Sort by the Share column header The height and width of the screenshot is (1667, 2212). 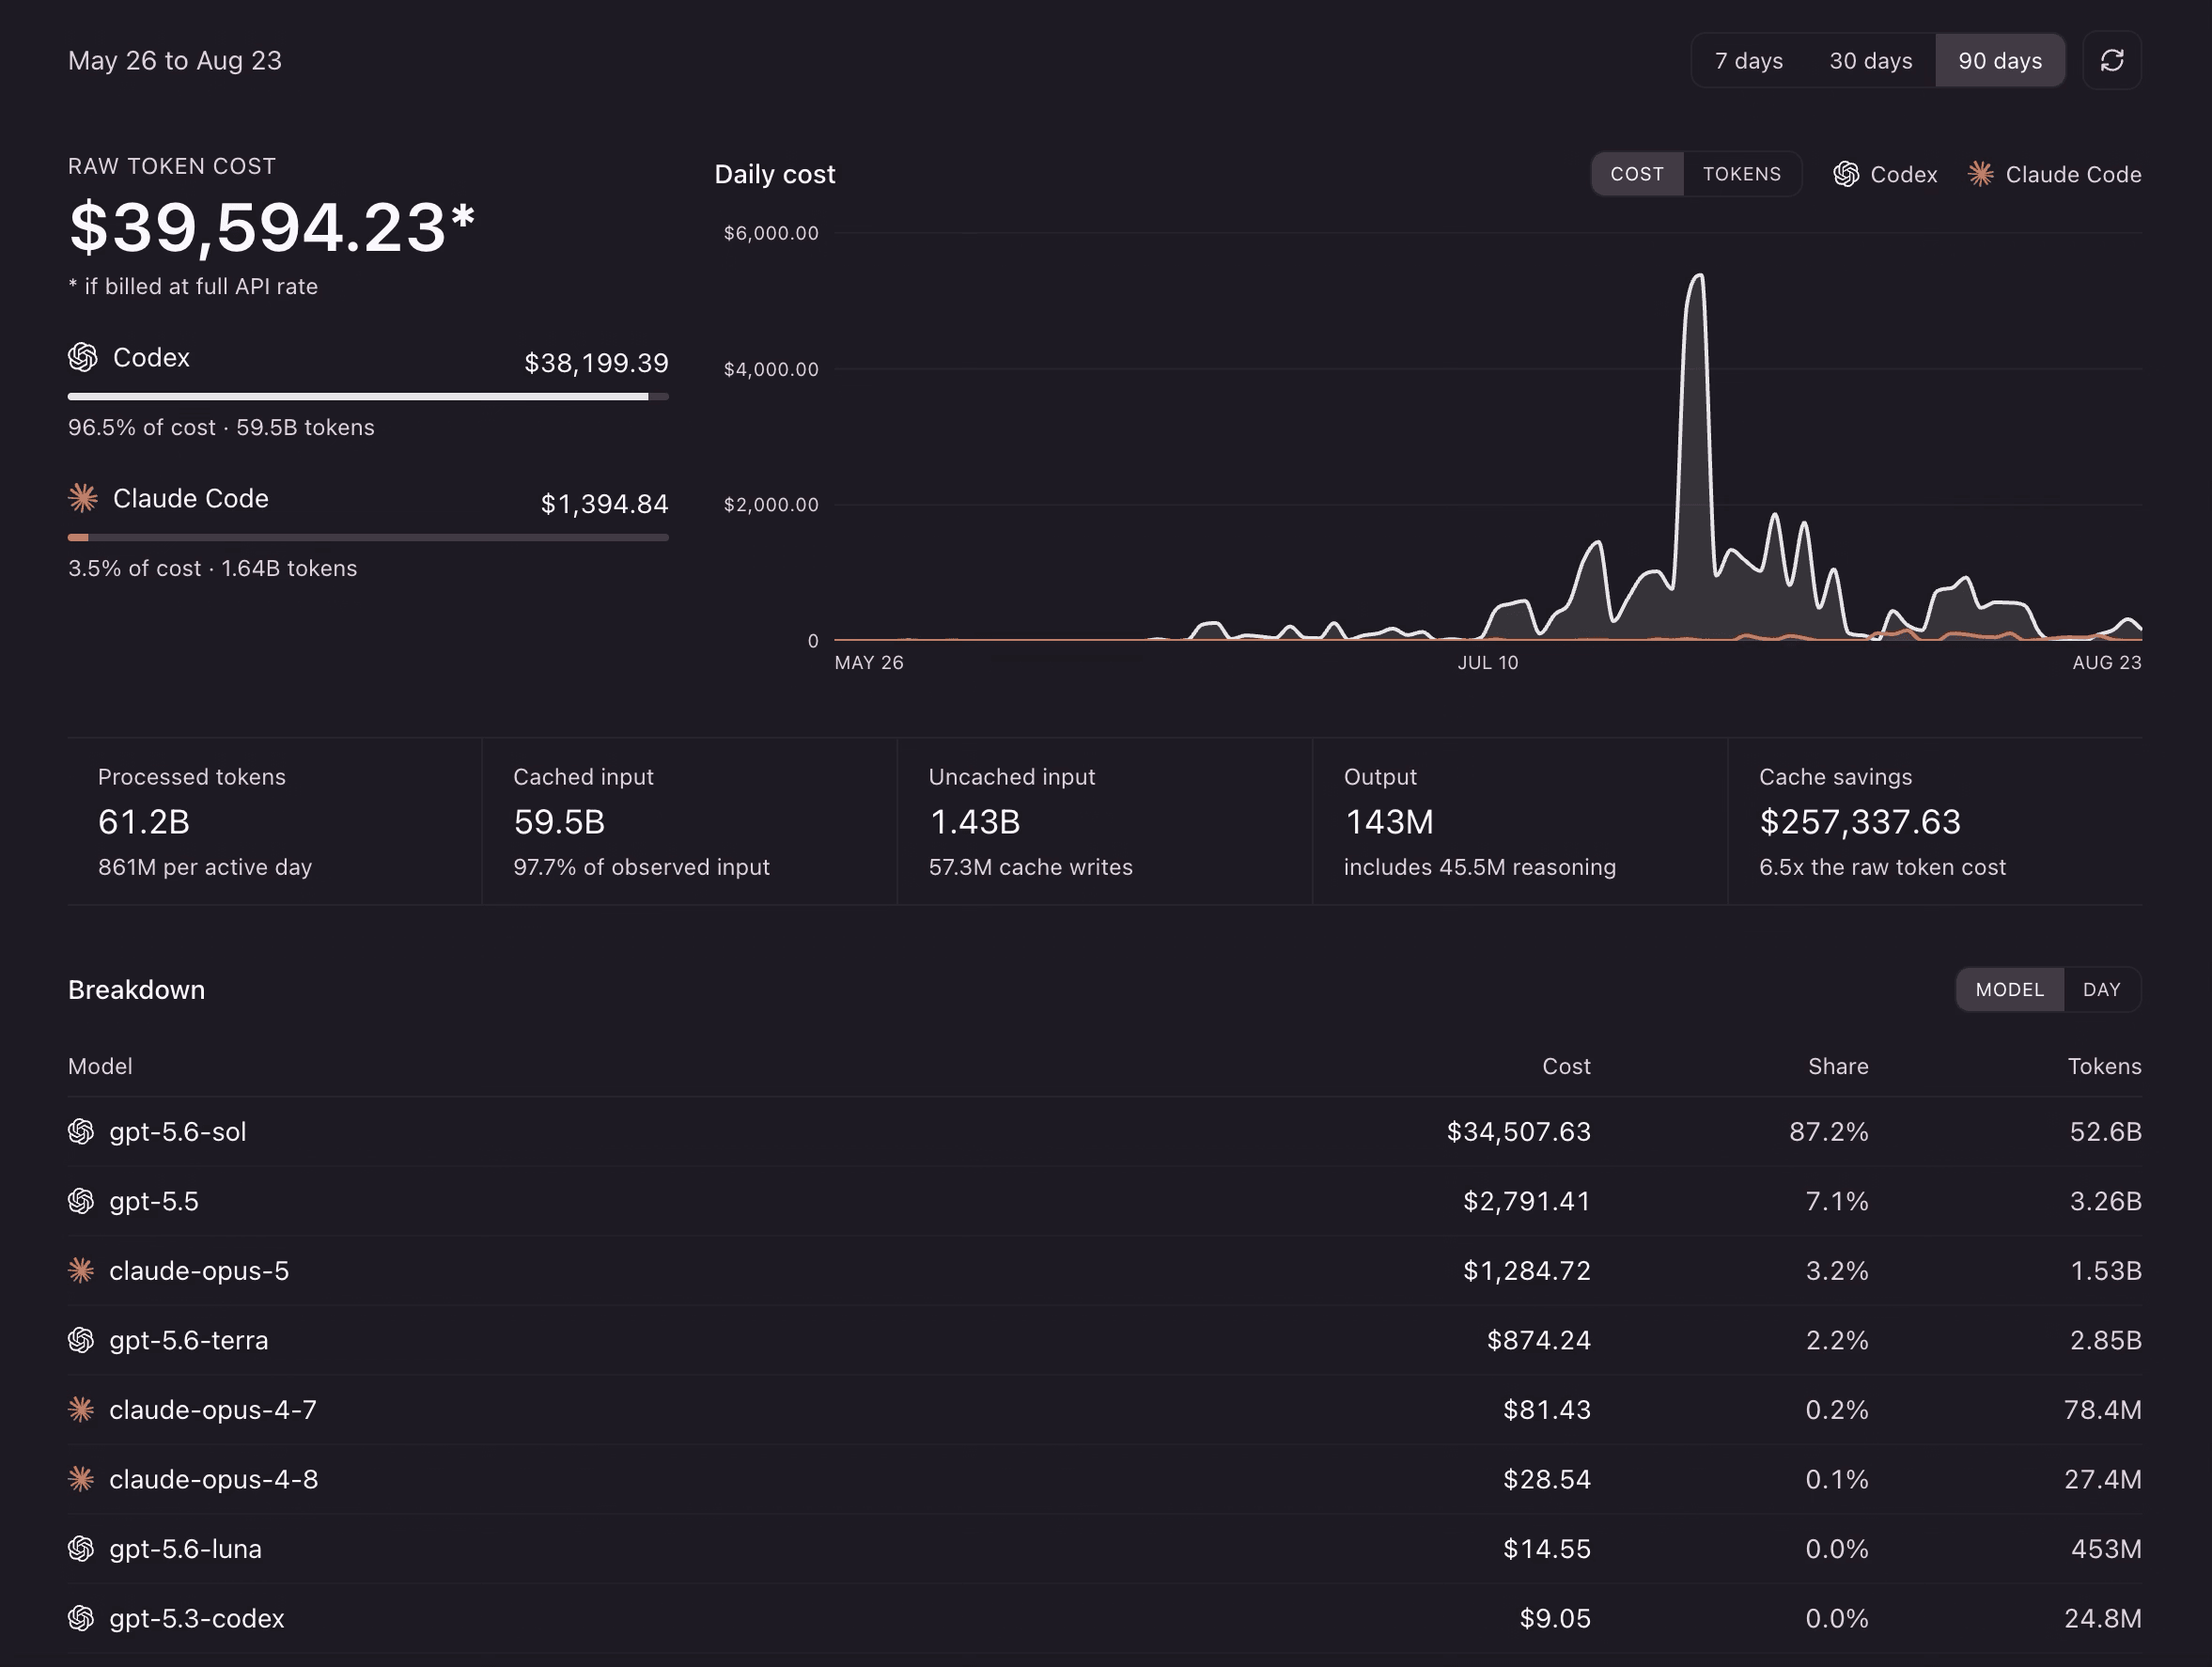click(x=1838, y=1066)
